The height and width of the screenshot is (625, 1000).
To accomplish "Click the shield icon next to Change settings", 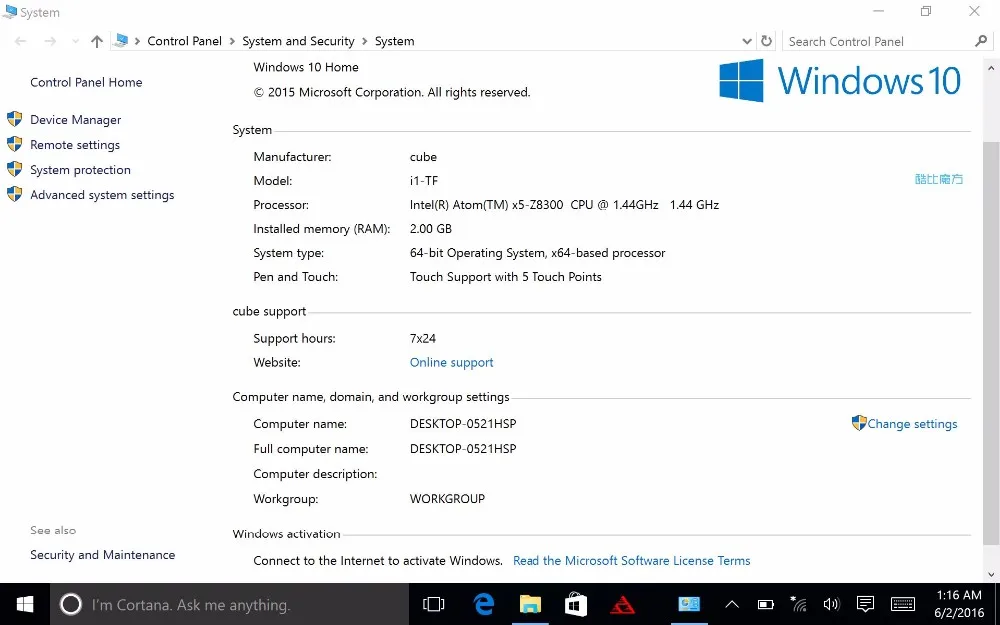I will (859, 423).
